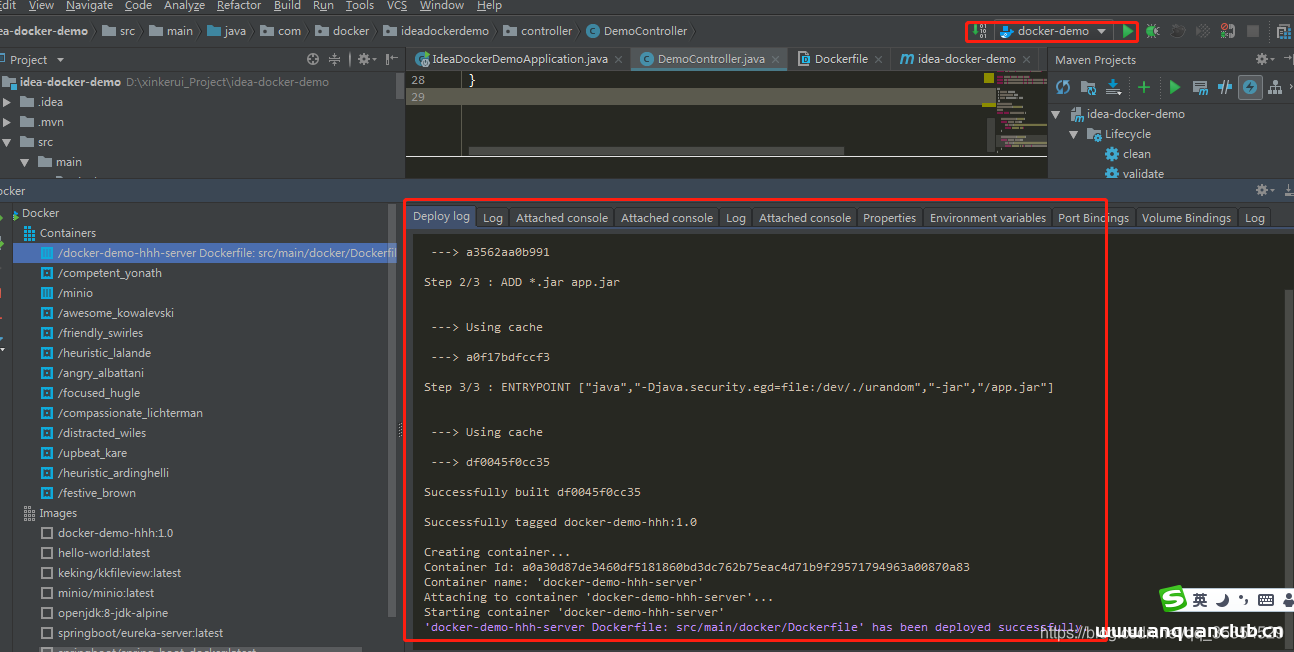1294x652 pixels.
Task: Open Project panel gear settings
Action: click(366, 60)
